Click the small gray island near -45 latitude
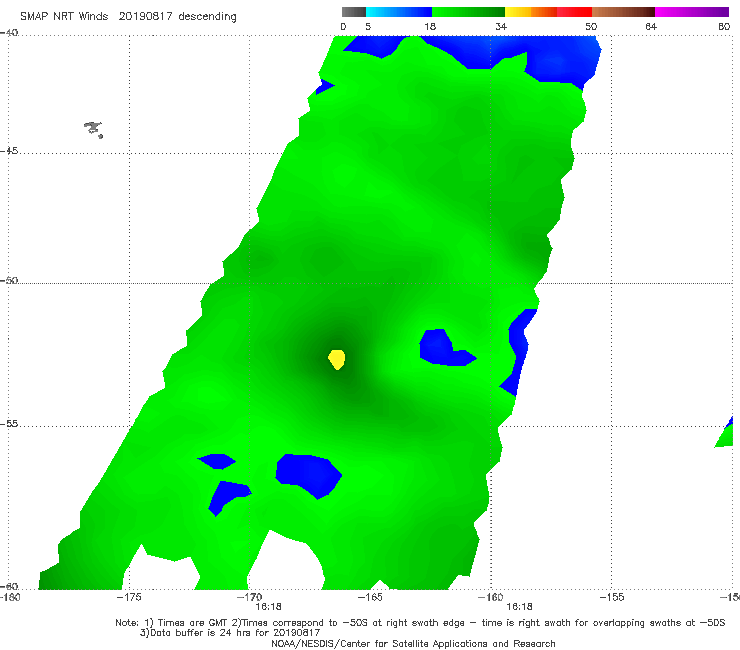The height and width of the screenshot is (650, 740). click(93, 129)
